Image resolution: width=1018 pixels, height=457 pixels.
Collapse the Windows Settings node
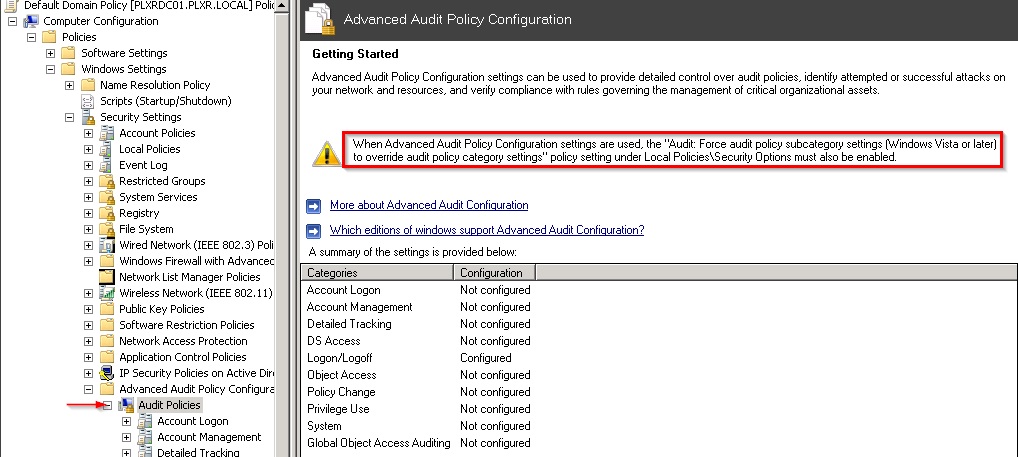tap(50, 69)
